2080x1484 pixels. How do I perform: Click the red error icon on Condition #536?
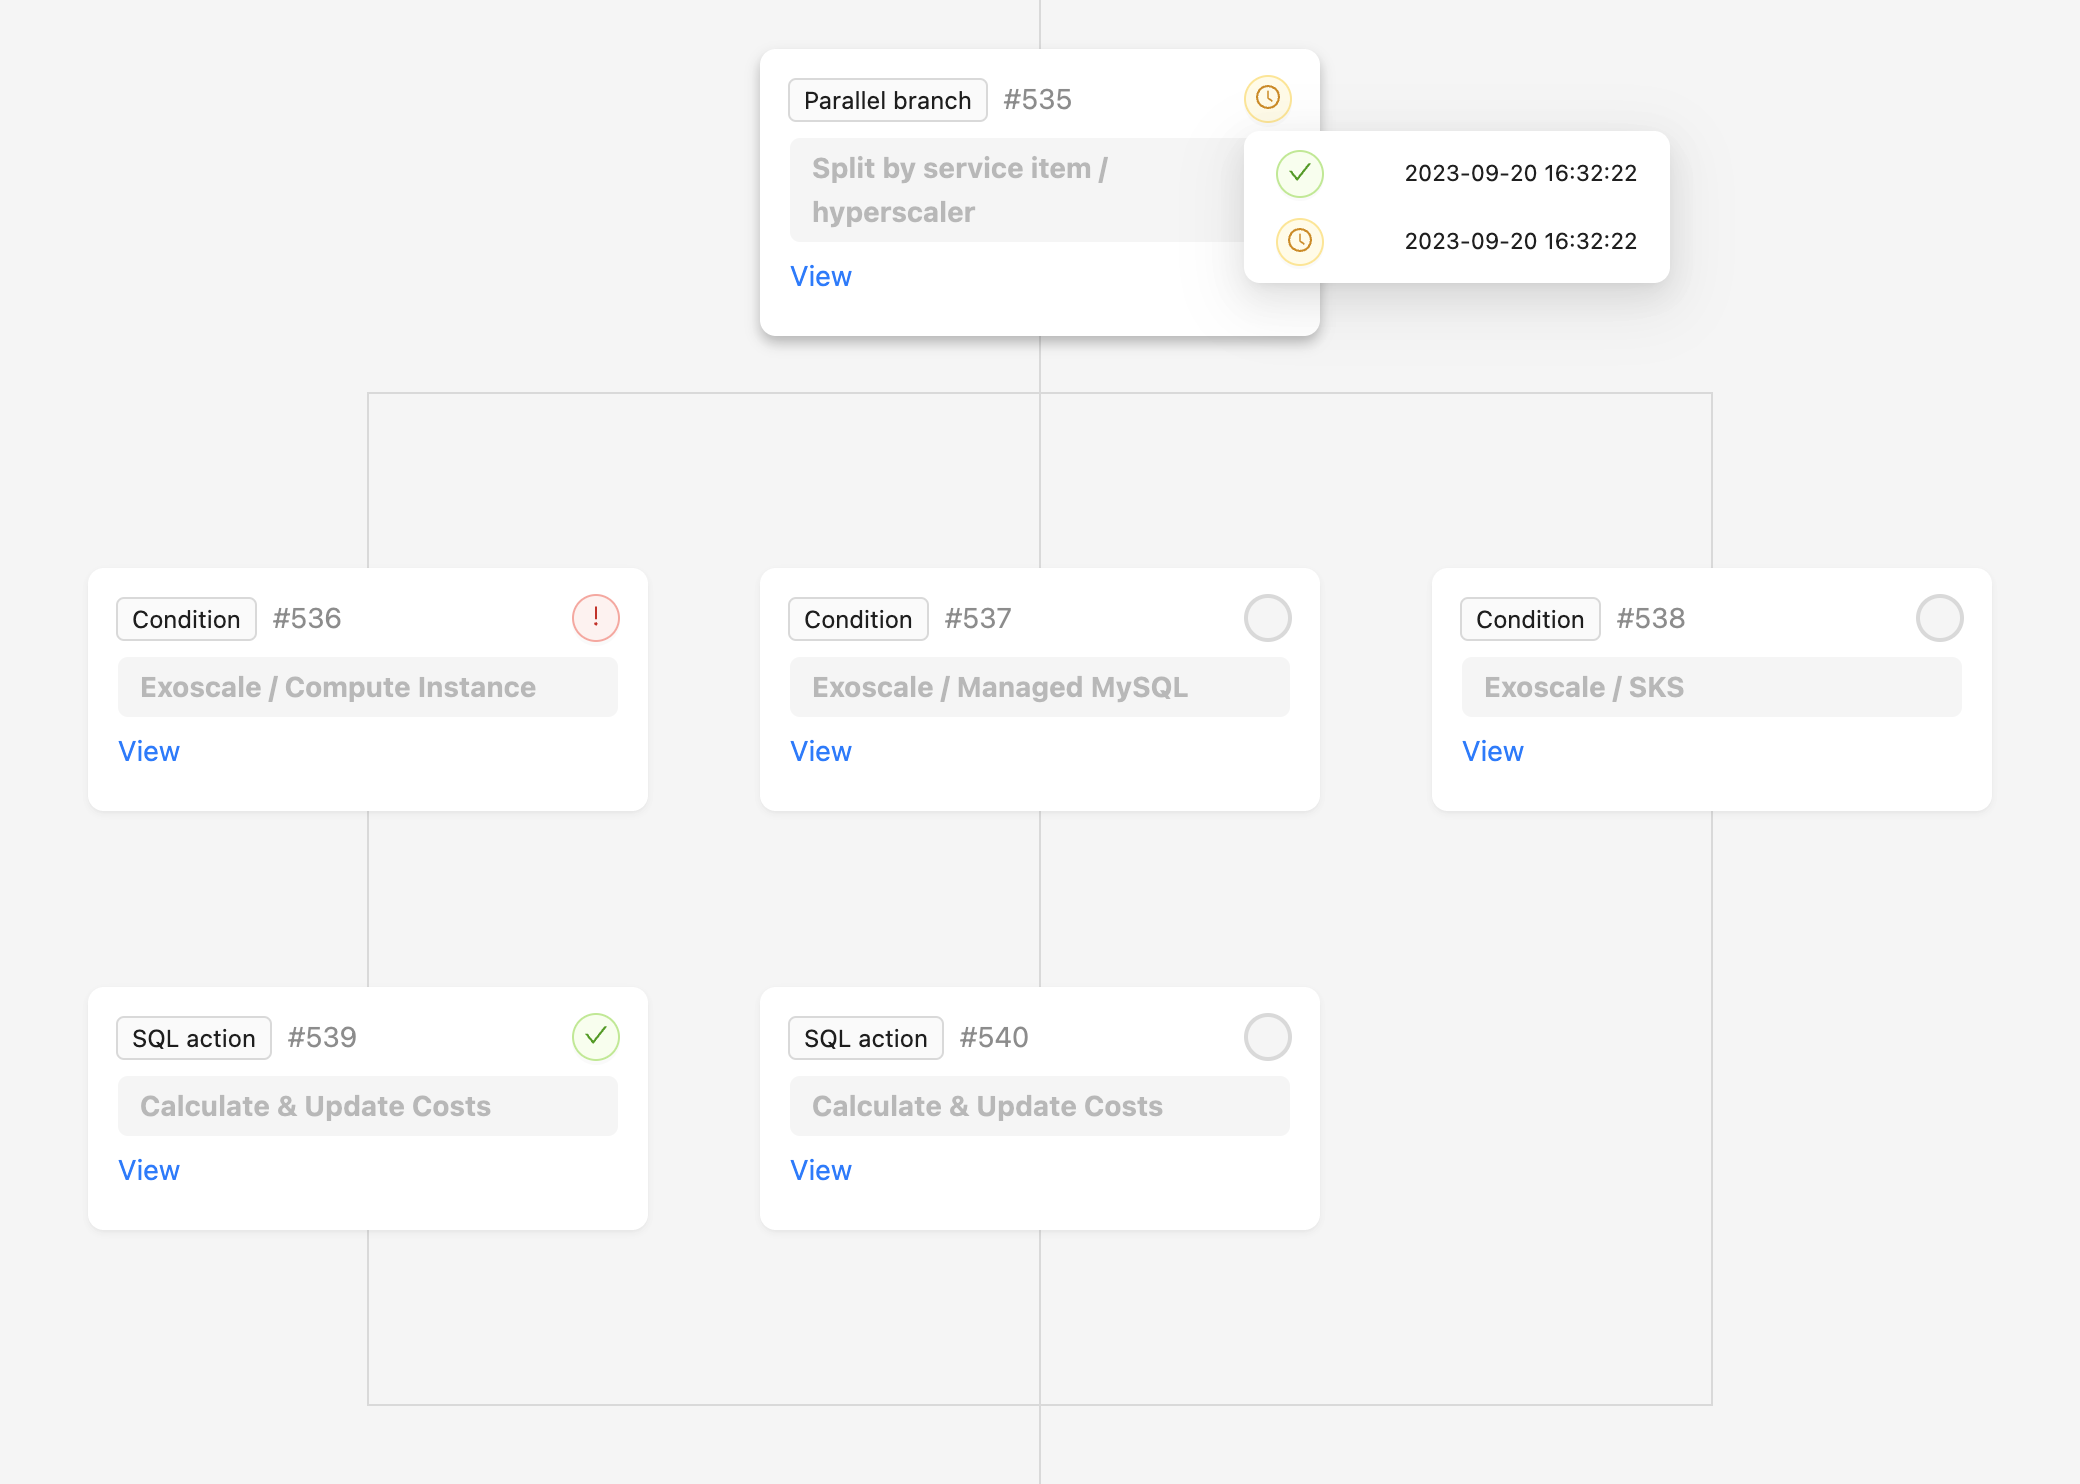tap(595, 618)
